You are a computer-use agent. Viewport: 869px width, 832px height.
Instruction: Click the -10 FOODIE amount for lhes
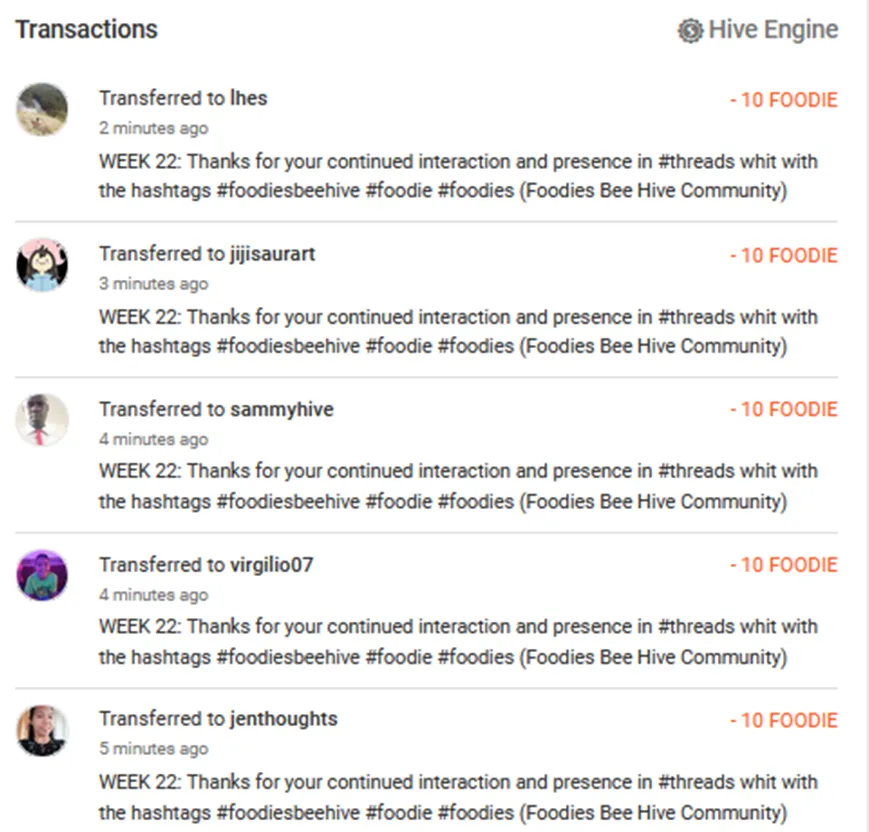[783, 100]
